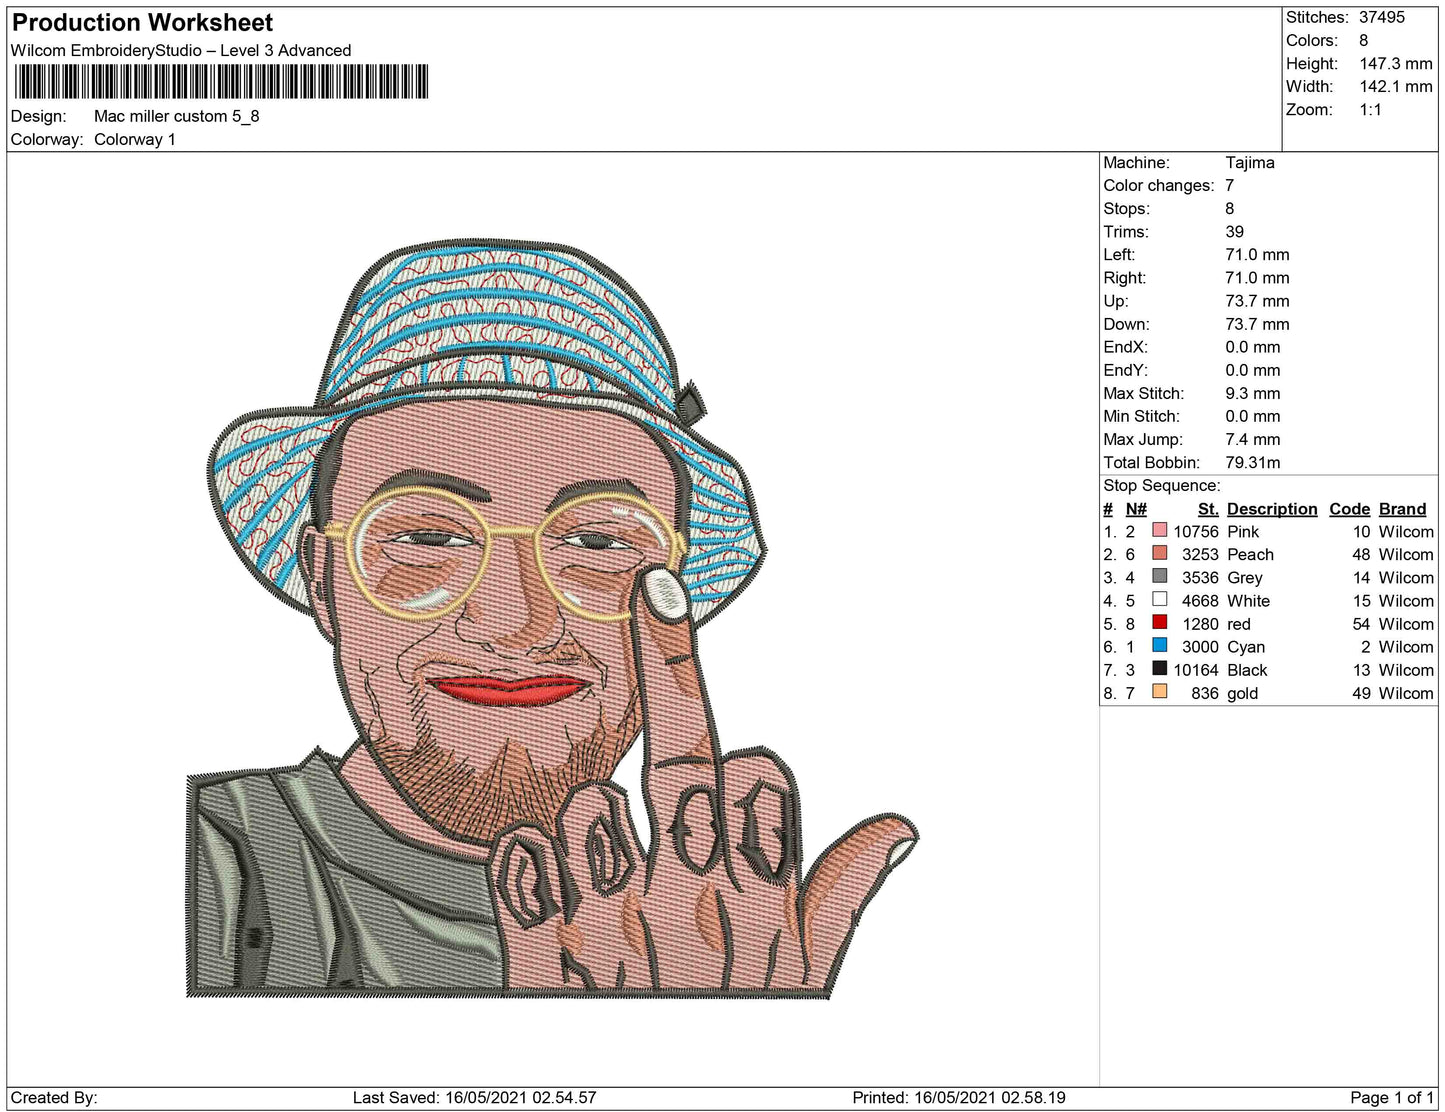
Task: Choose the gold thread color swatch
Action: coord(1160,692)
